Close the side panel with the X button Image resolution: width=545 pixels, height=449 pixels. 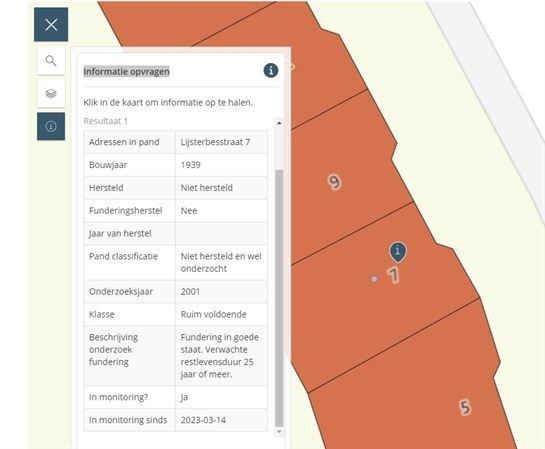(51, 25)
